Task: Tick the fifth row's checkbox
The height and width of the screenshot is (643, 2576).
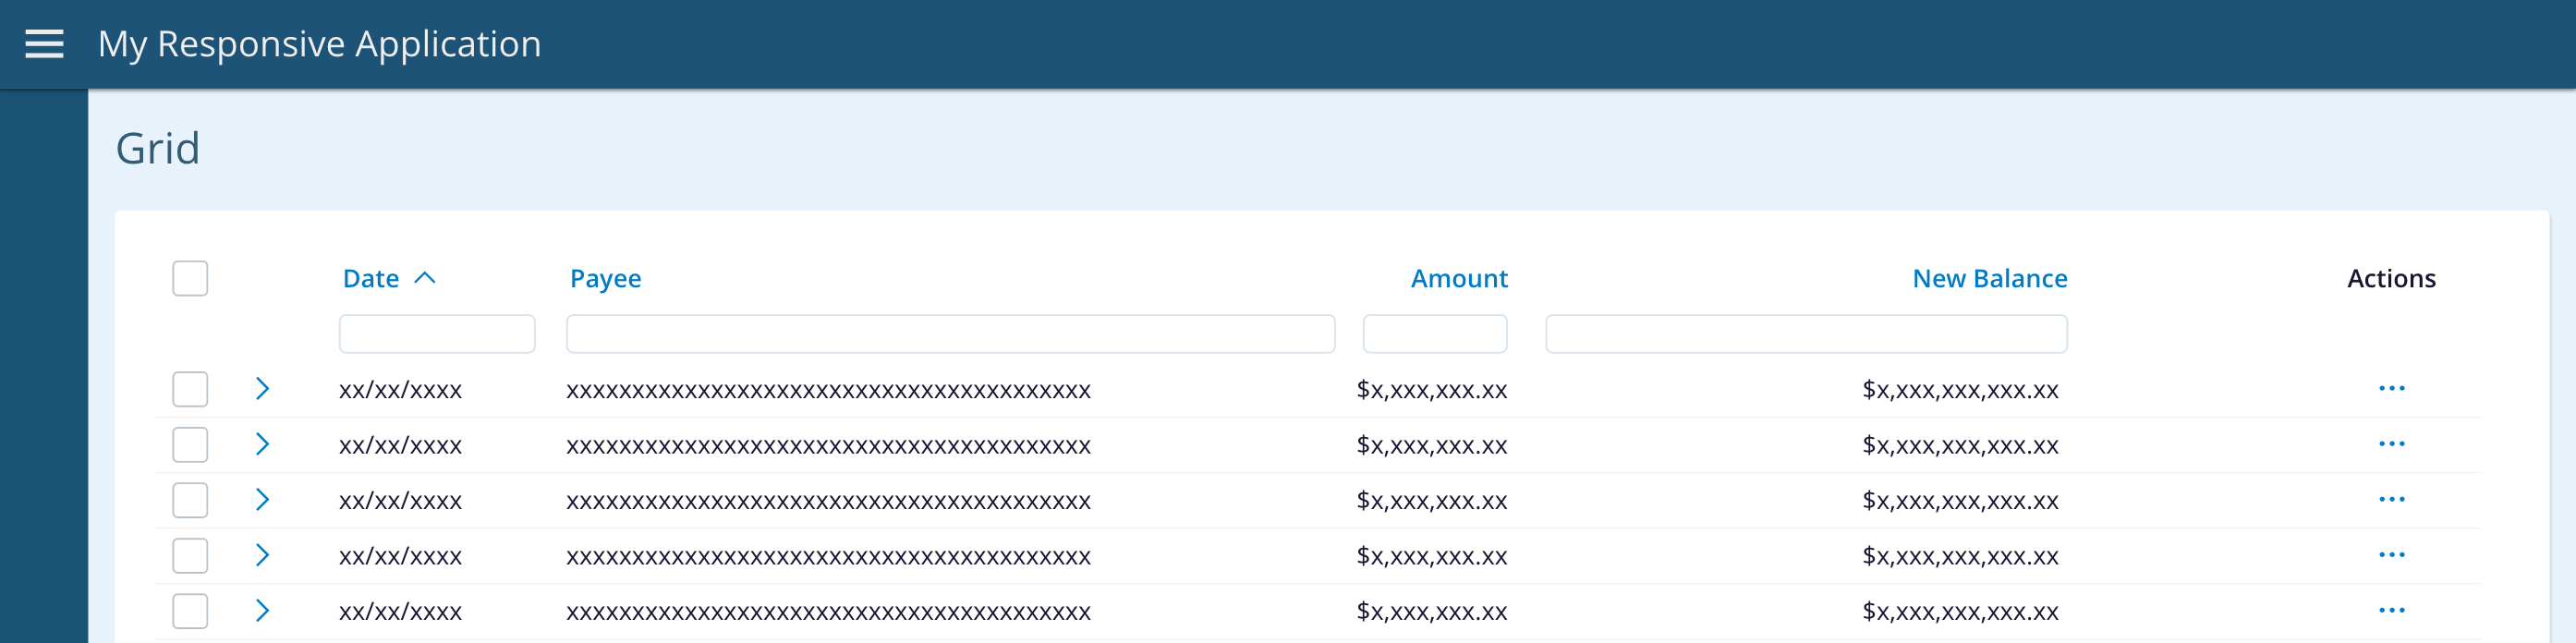Action: coord(190,611)
